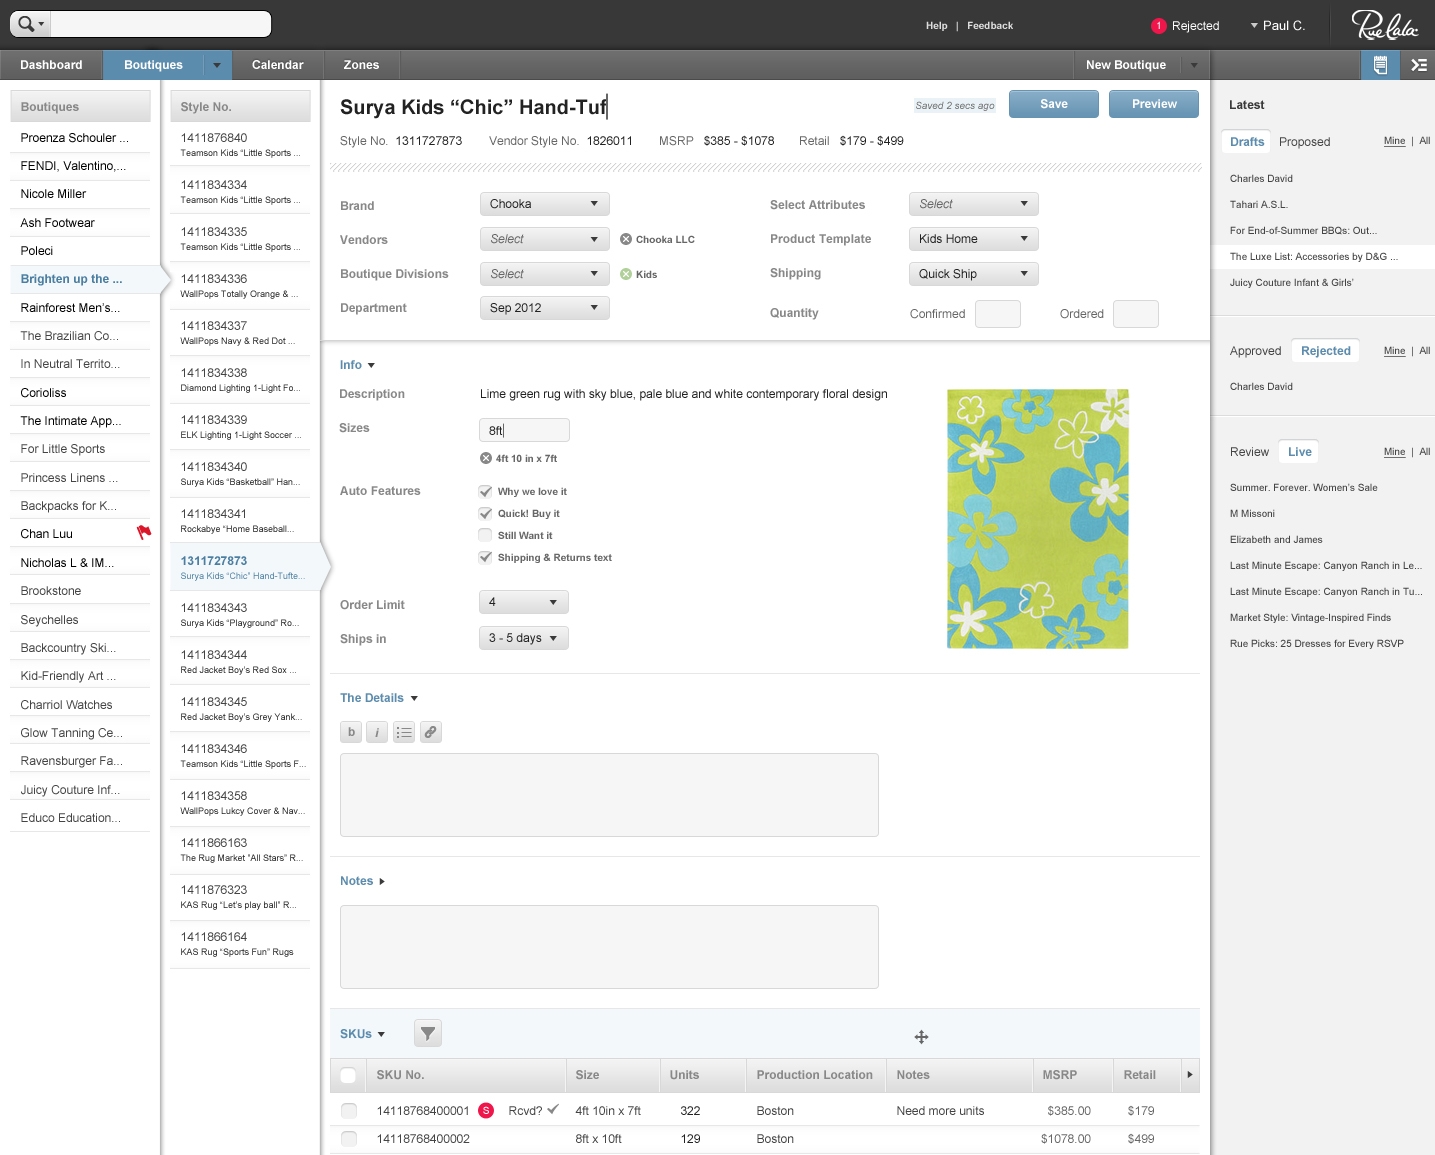
Task: Select the Proposed tab under Latest
Action: pyautogui.click(x=1304, y=142)
